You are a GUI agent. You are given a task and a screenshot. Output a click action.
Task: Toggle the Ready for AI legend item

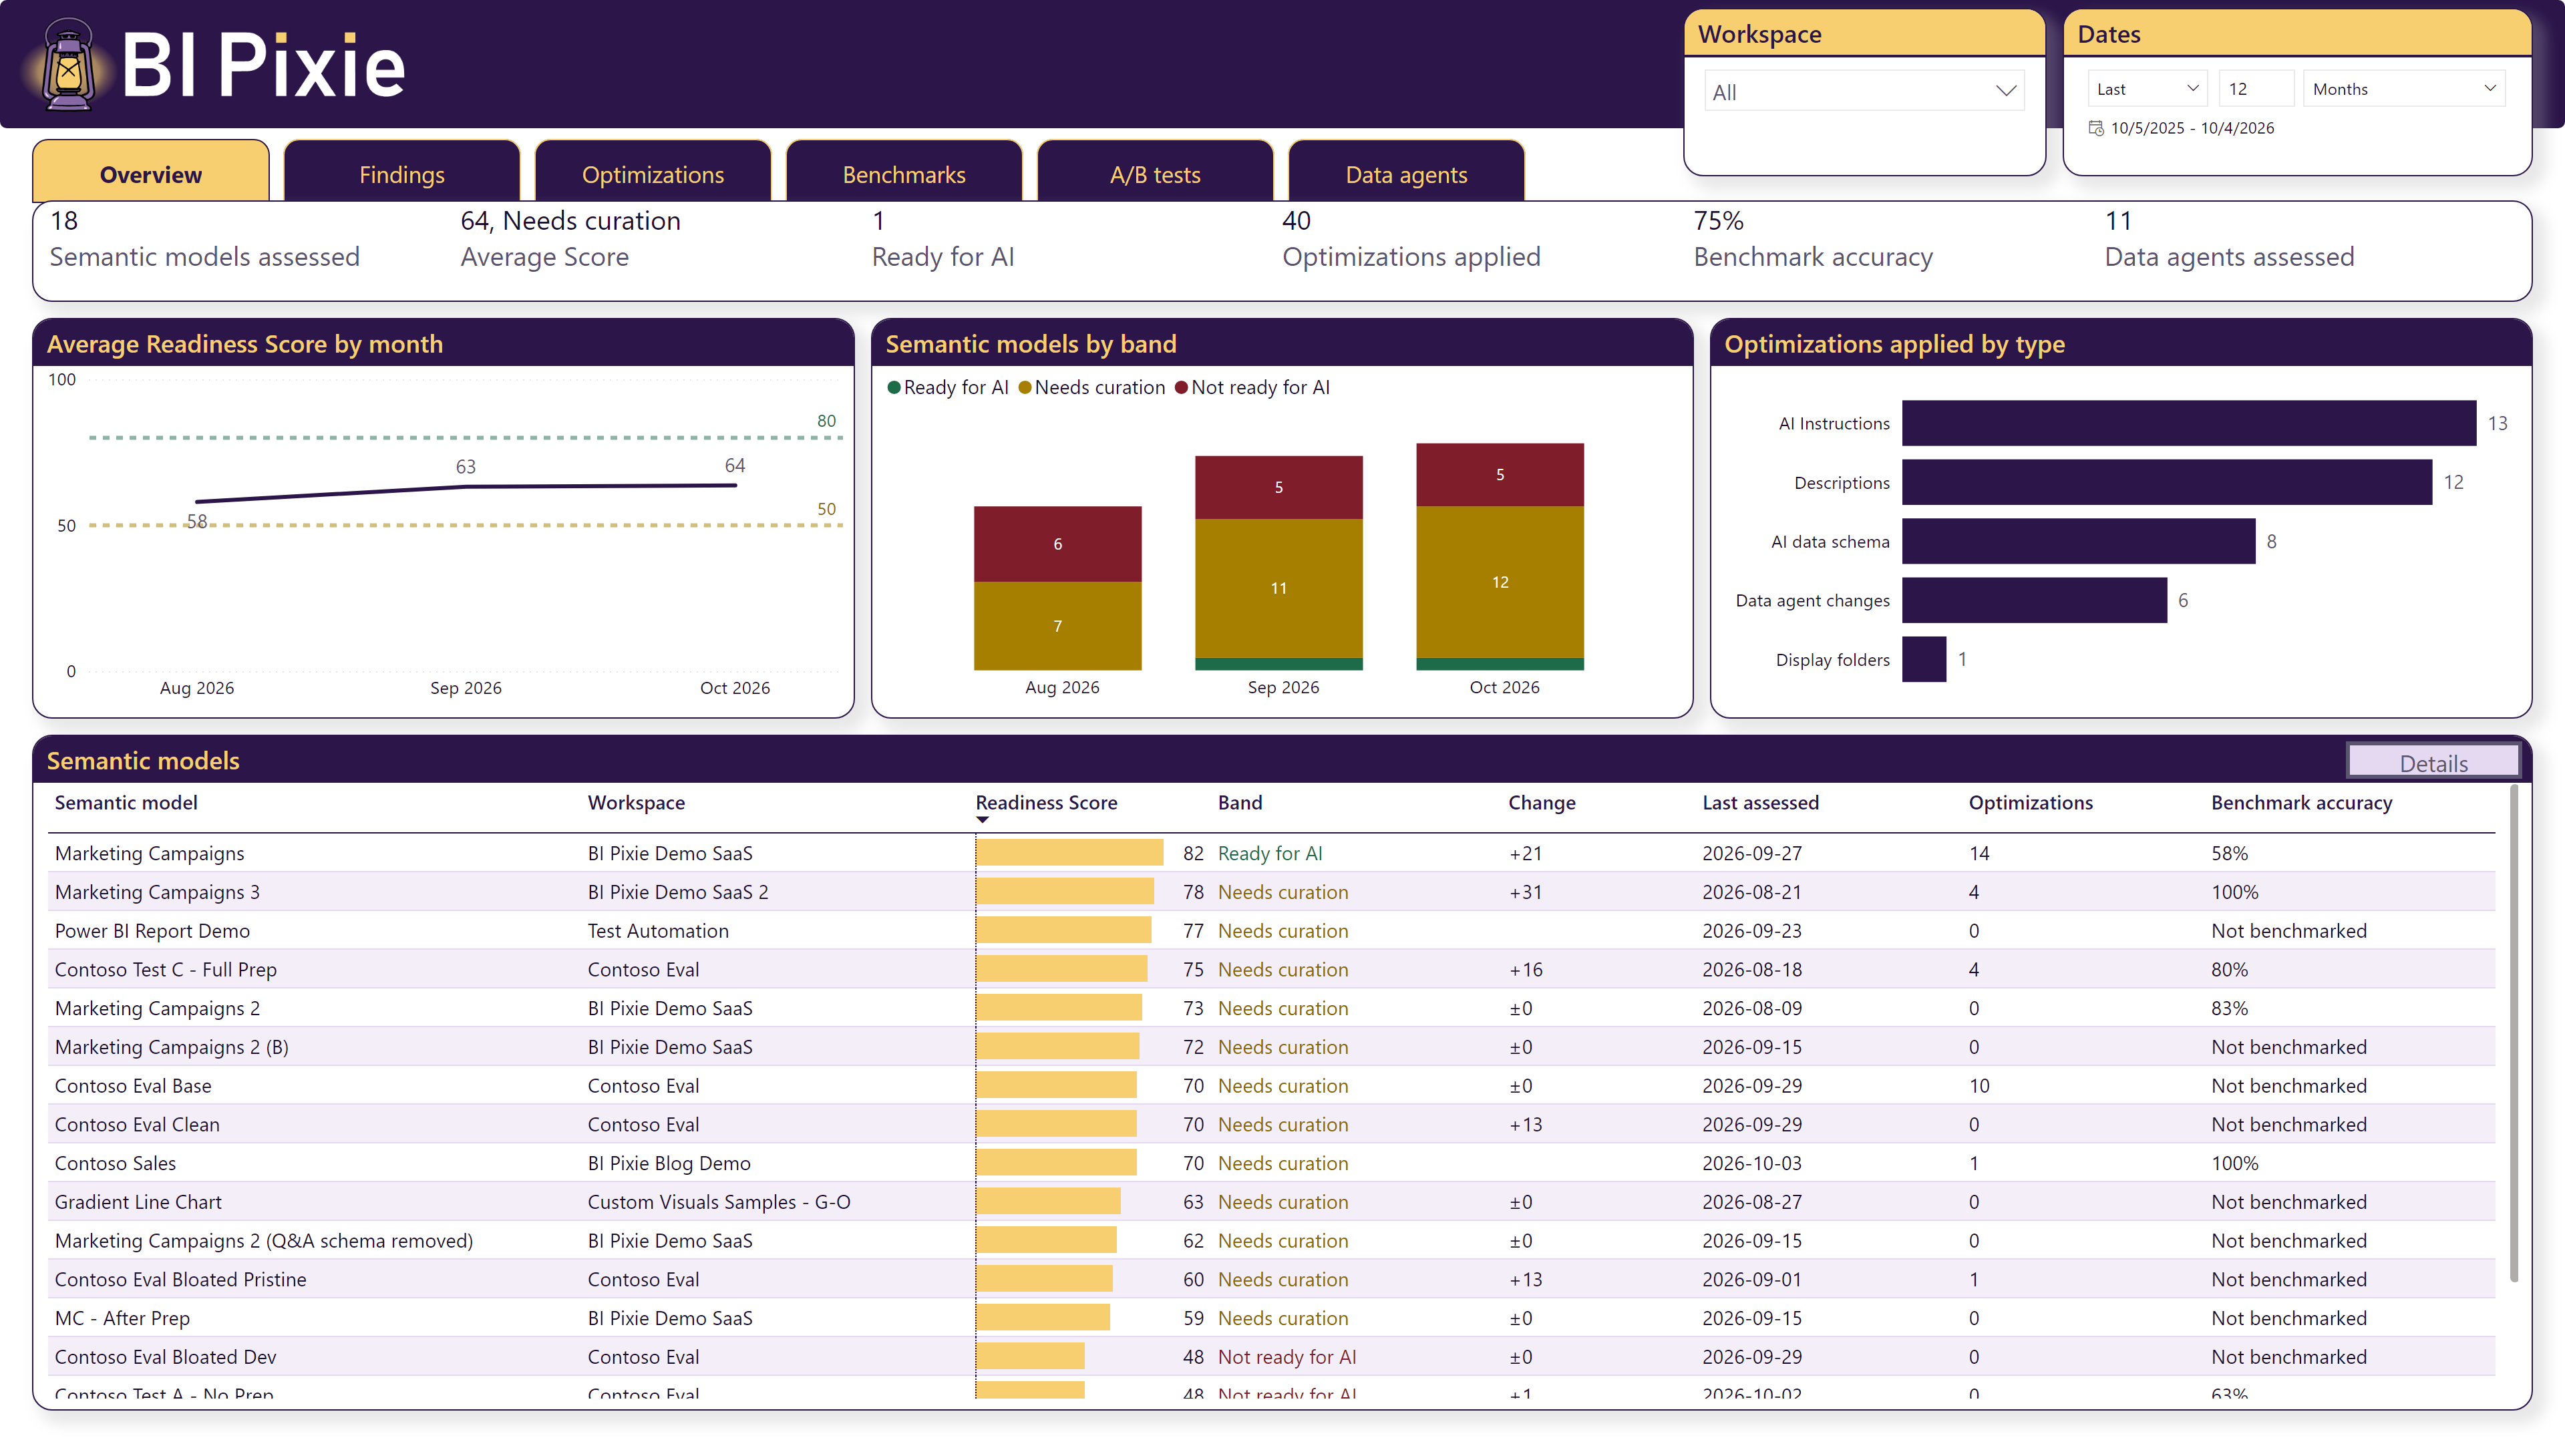click(948, 387)
